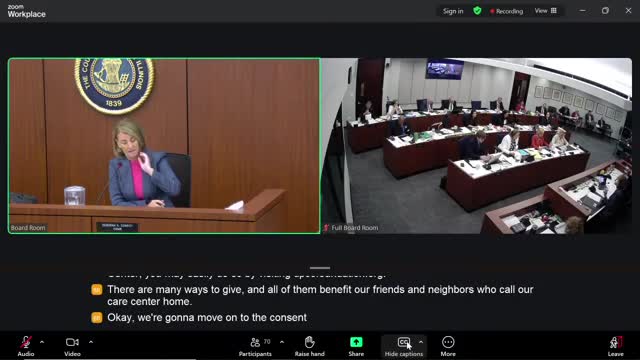Sign in to Zoom
This screenshot has height=360, width=640.
(x=453, y=11)
